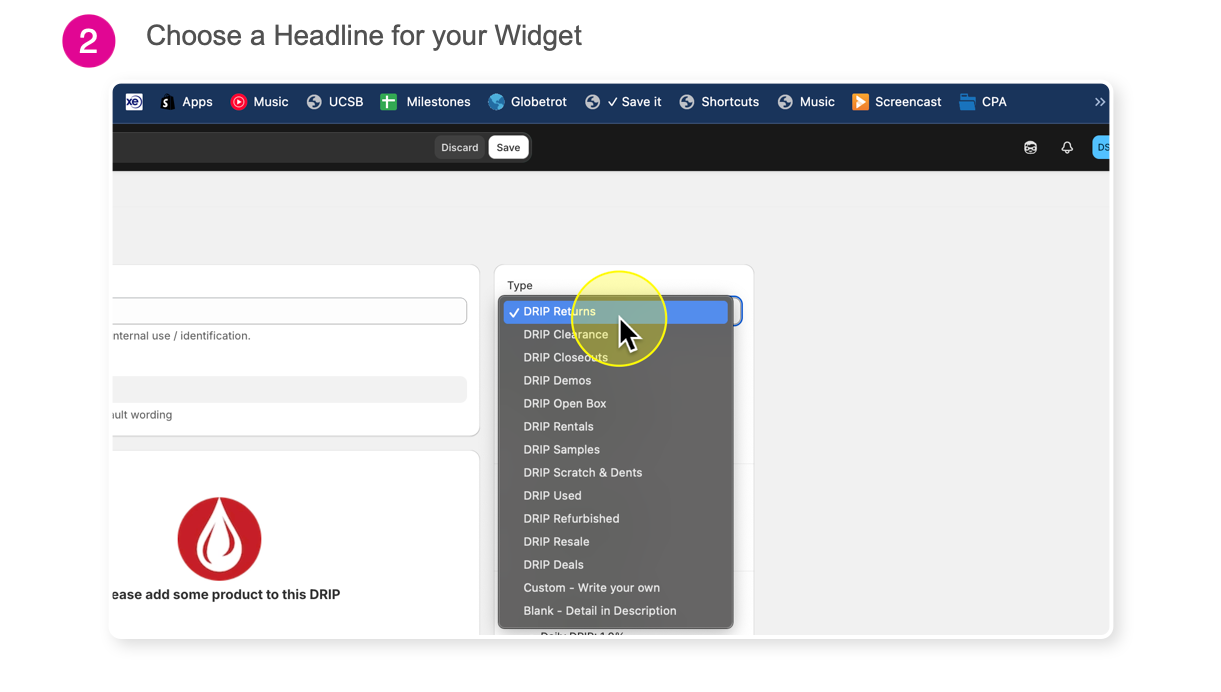Click the Discard button
1221x692 pixels.
[x=460, y=147]
